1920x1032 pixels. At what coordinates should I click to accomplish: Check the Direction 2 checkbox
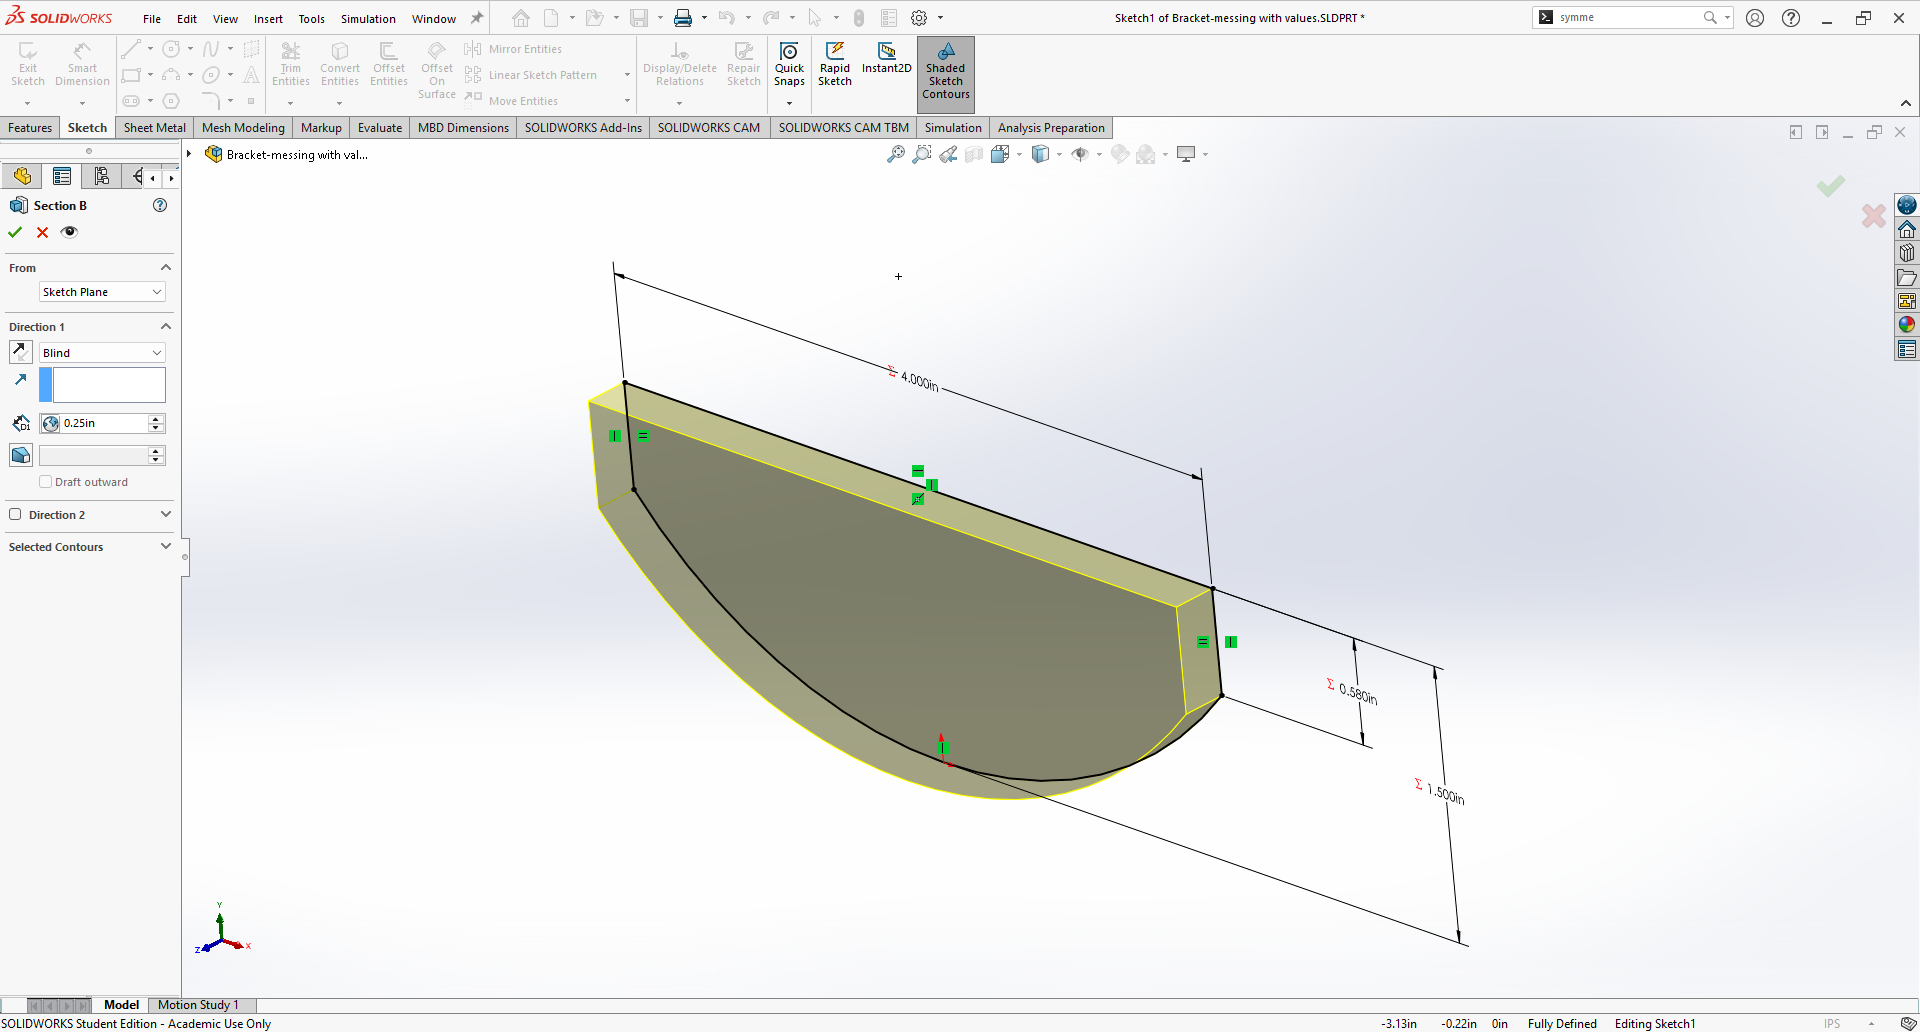pos(15,515)
